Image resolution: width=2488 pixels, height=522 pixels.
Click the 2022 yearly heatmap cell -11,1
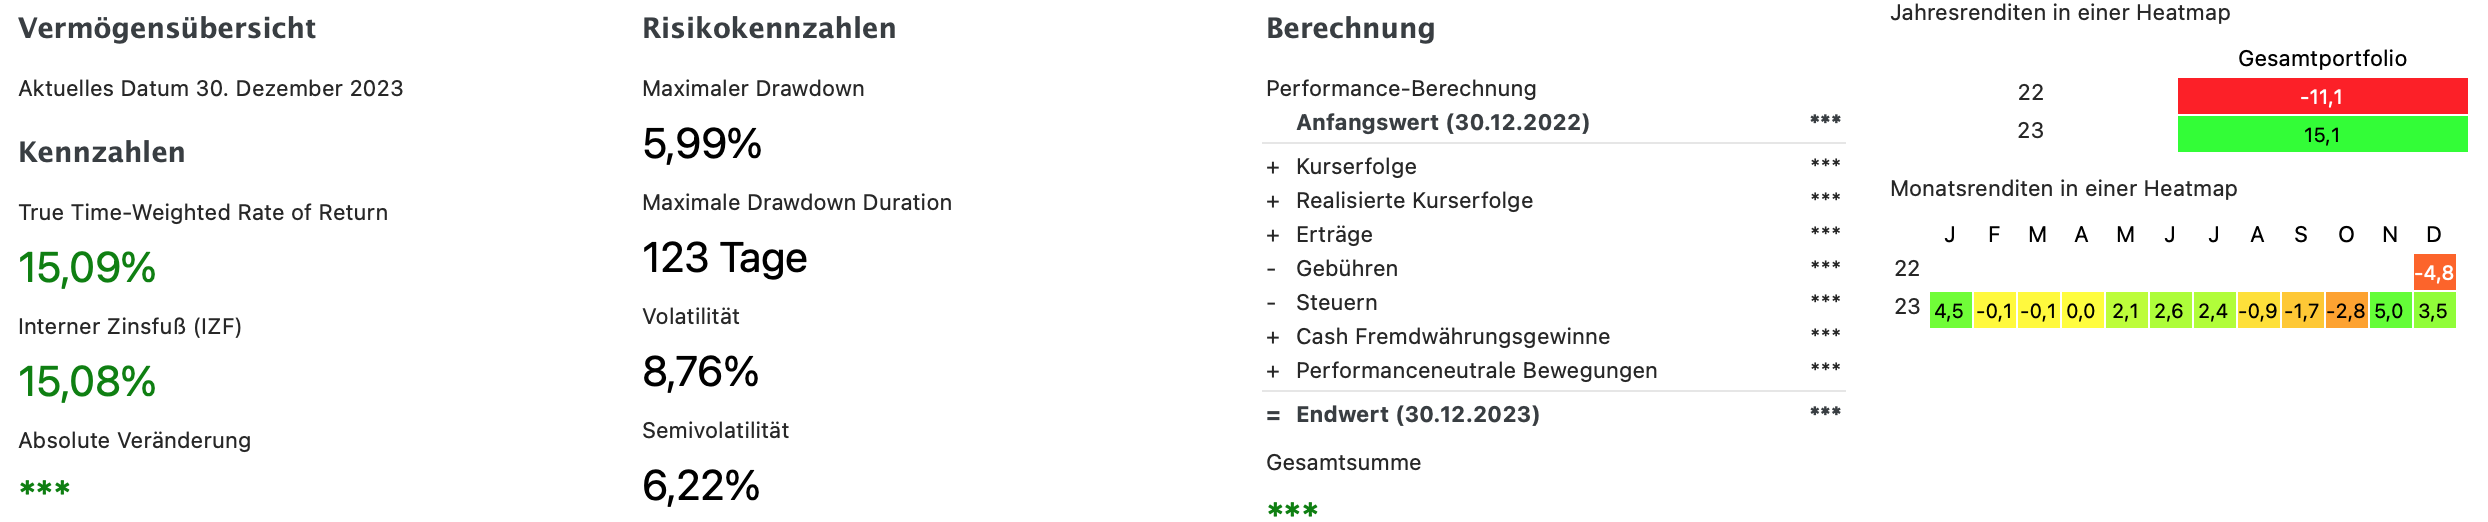[x=2321, y=97]
